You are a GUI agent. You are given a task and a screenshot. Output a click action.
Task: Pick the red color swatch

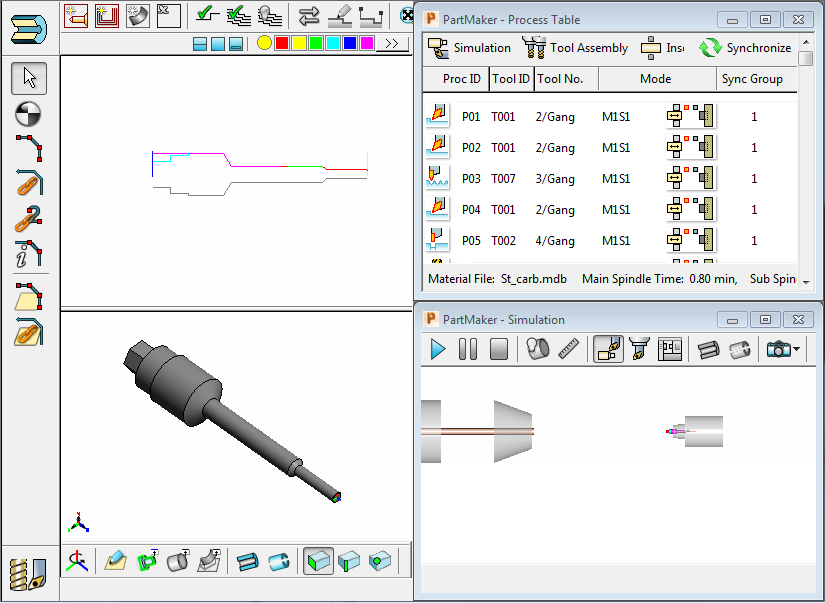(282, 43)
